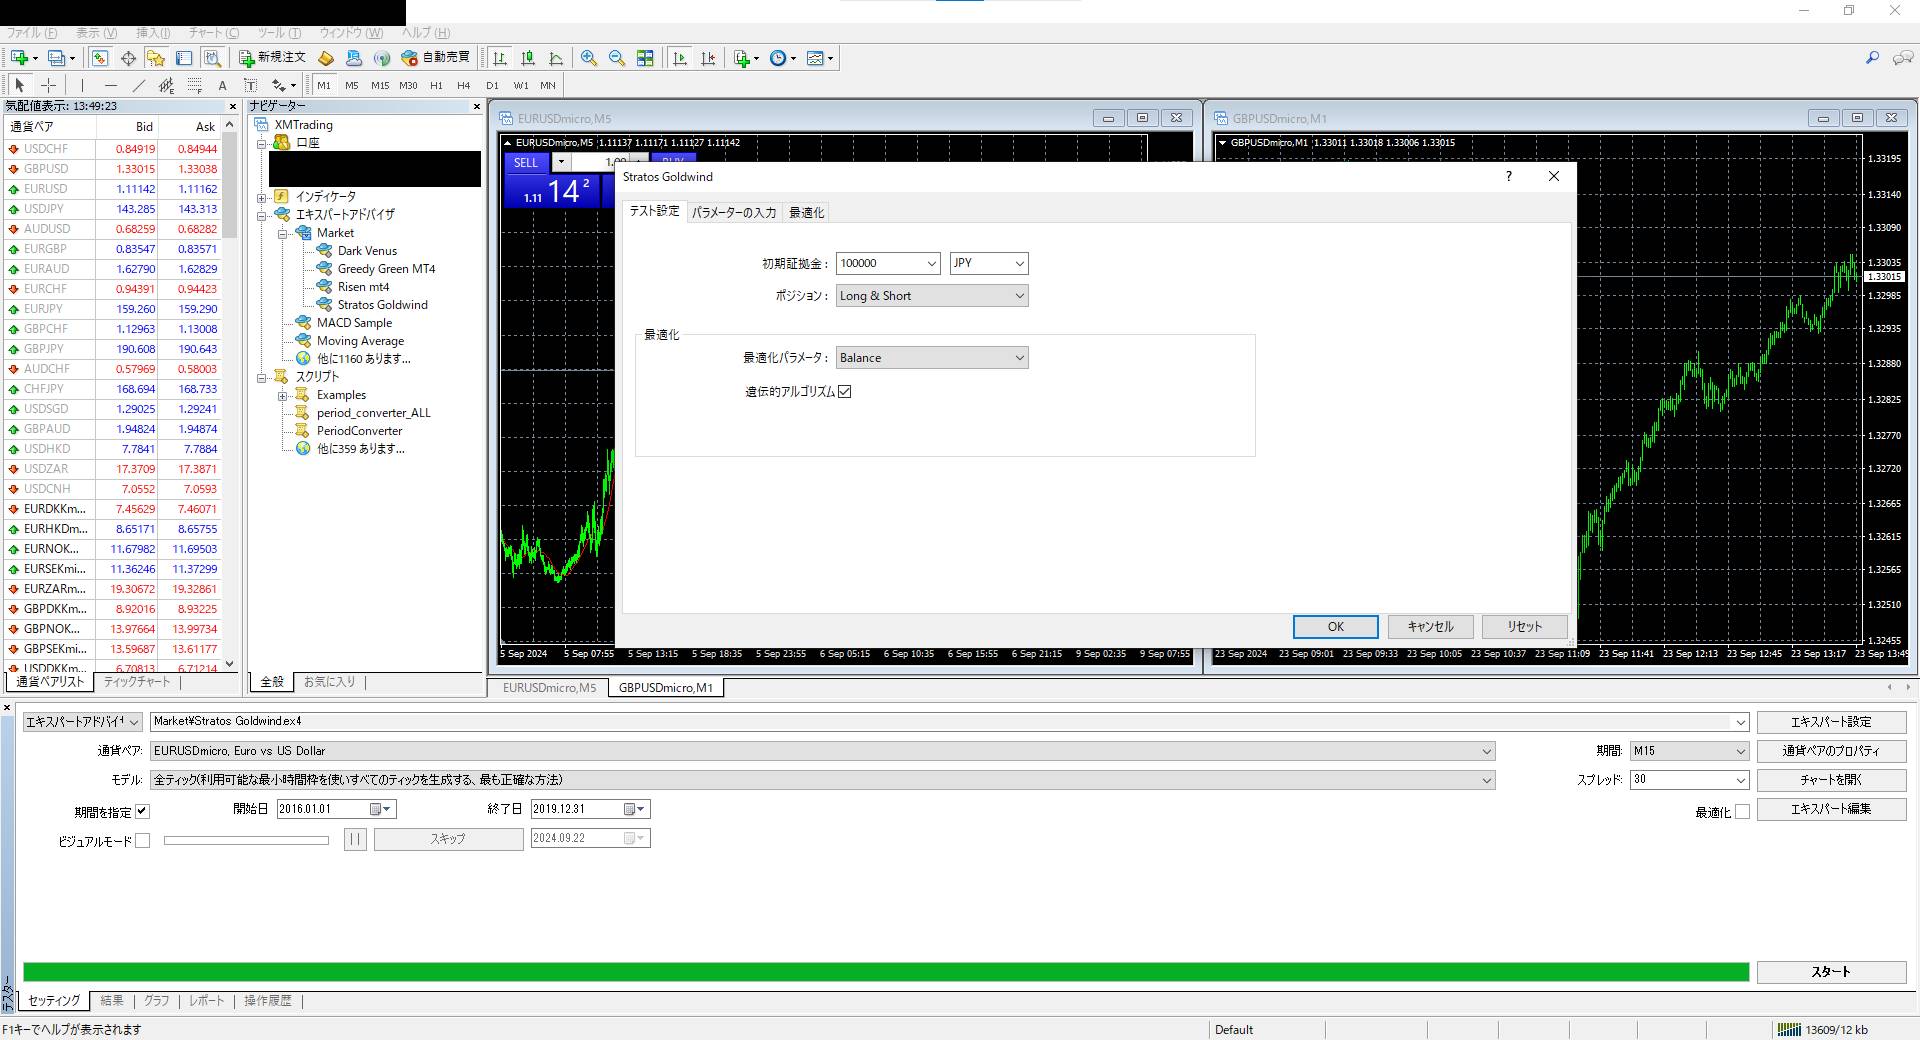The width and height of the screenshot is (1920, 1040).
Task: Toggle chart auto scroll icon
Action: point(680,58)
